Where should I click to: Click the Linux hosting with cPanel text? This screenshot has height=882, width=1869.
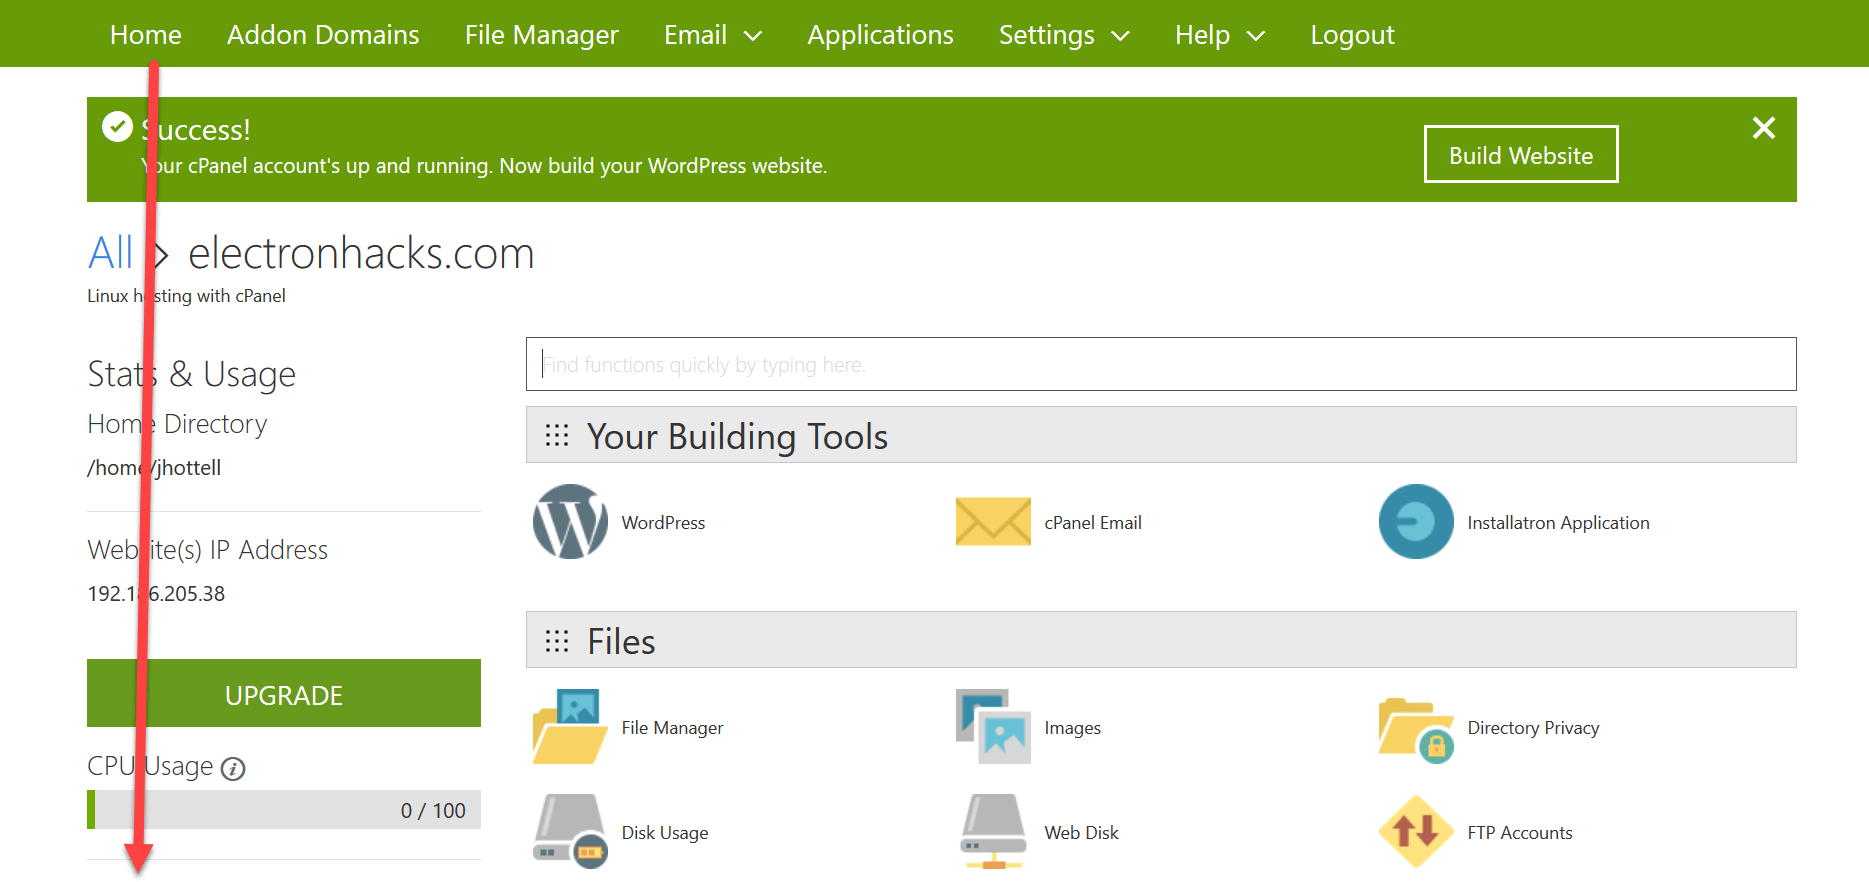pos(186,296)
